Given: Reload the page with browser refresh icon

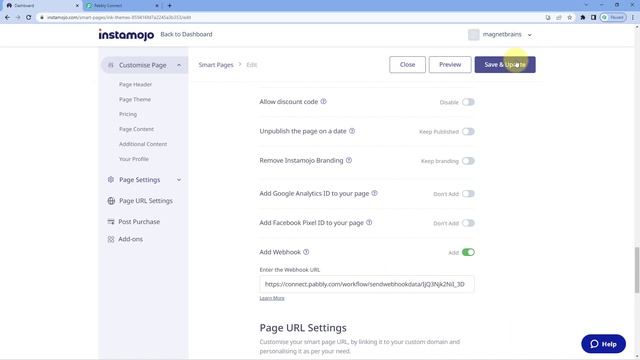Looking at the screenshot, I should click(29, 18).
